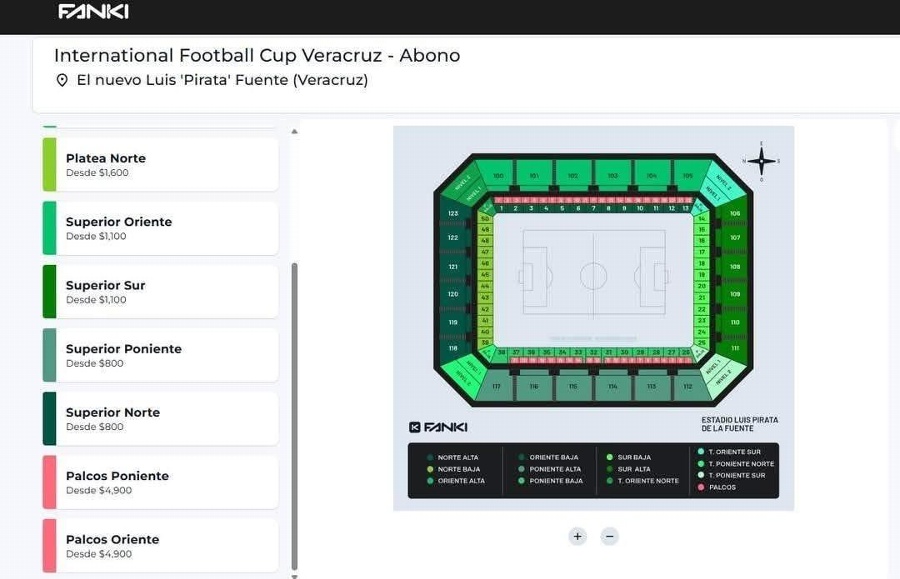Click the Fanki logo in header

coord(94,11)
